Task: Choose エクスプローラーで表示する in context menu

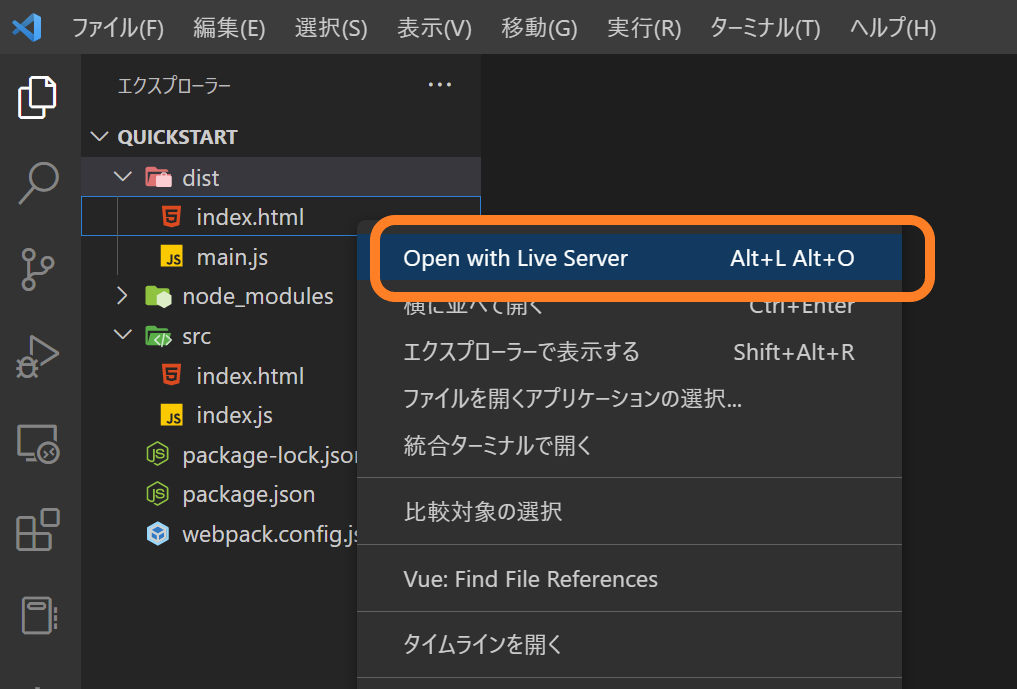Action: point(629,352)
